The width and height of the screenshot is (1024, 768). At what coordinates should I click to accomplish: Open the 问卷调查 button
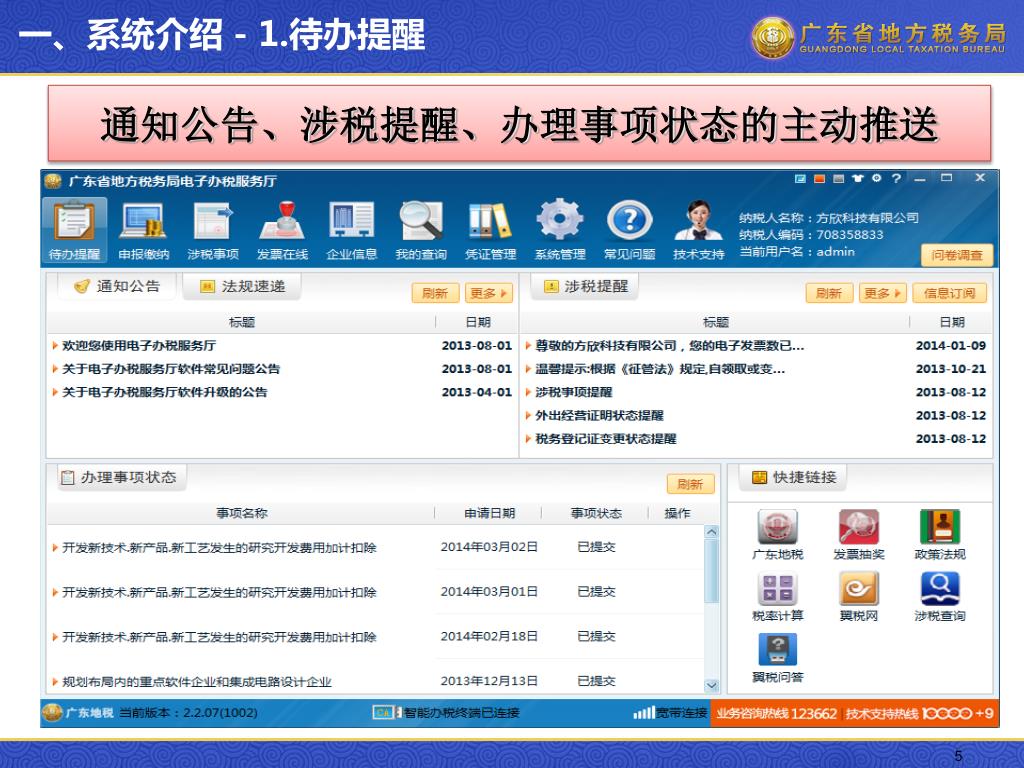tap(957, 255)
